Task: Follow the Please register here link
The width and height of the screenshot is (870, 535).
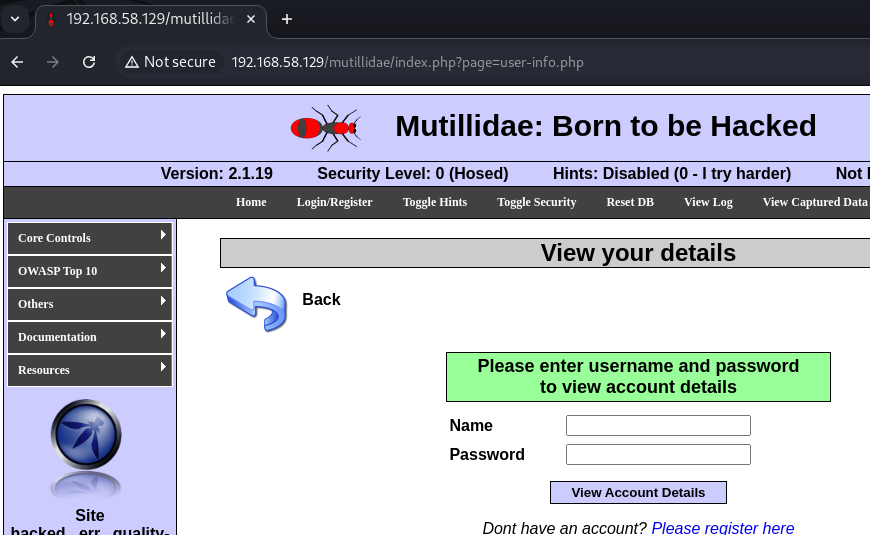Action: tap(722, 528)
